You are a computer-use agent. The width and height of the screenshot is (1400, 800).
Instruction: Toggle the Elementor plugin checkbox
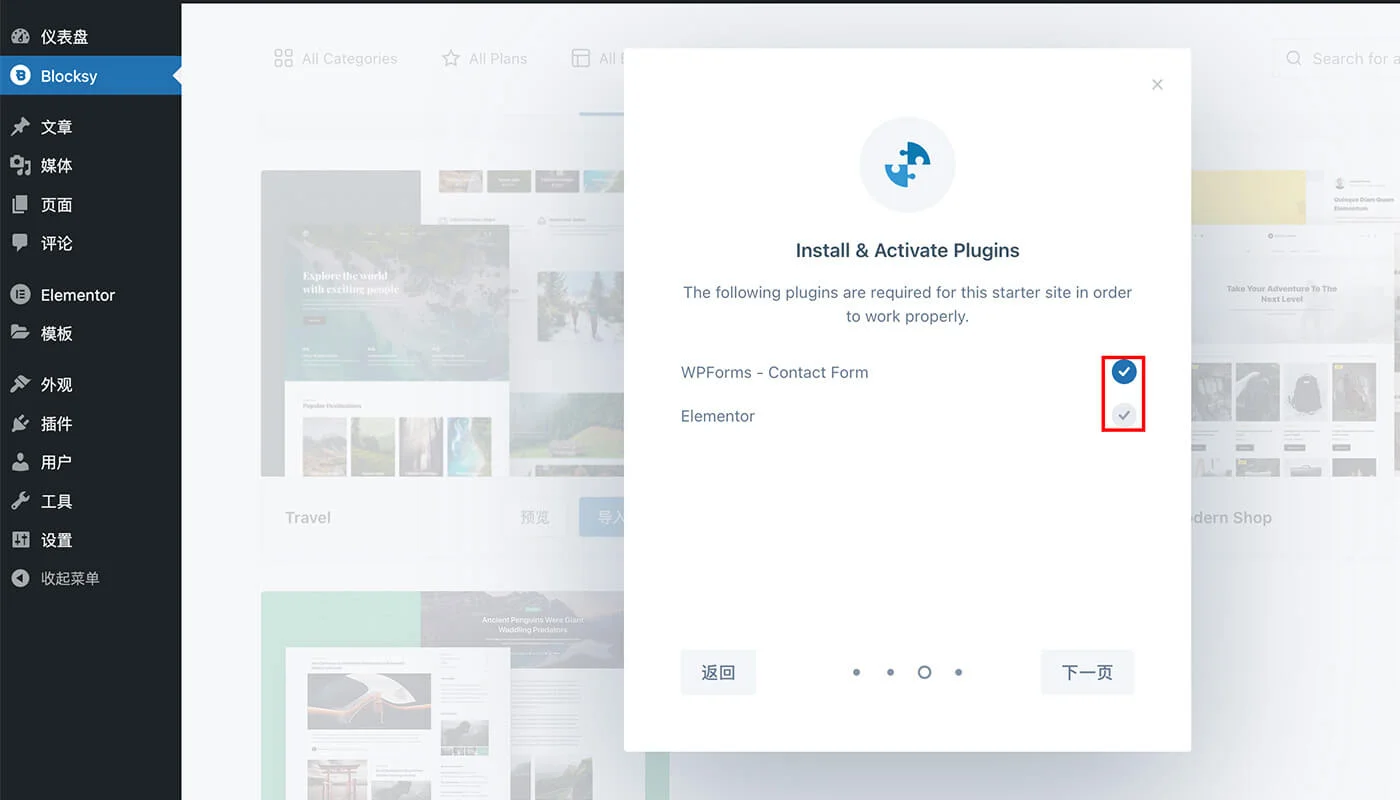(1124, 414)
